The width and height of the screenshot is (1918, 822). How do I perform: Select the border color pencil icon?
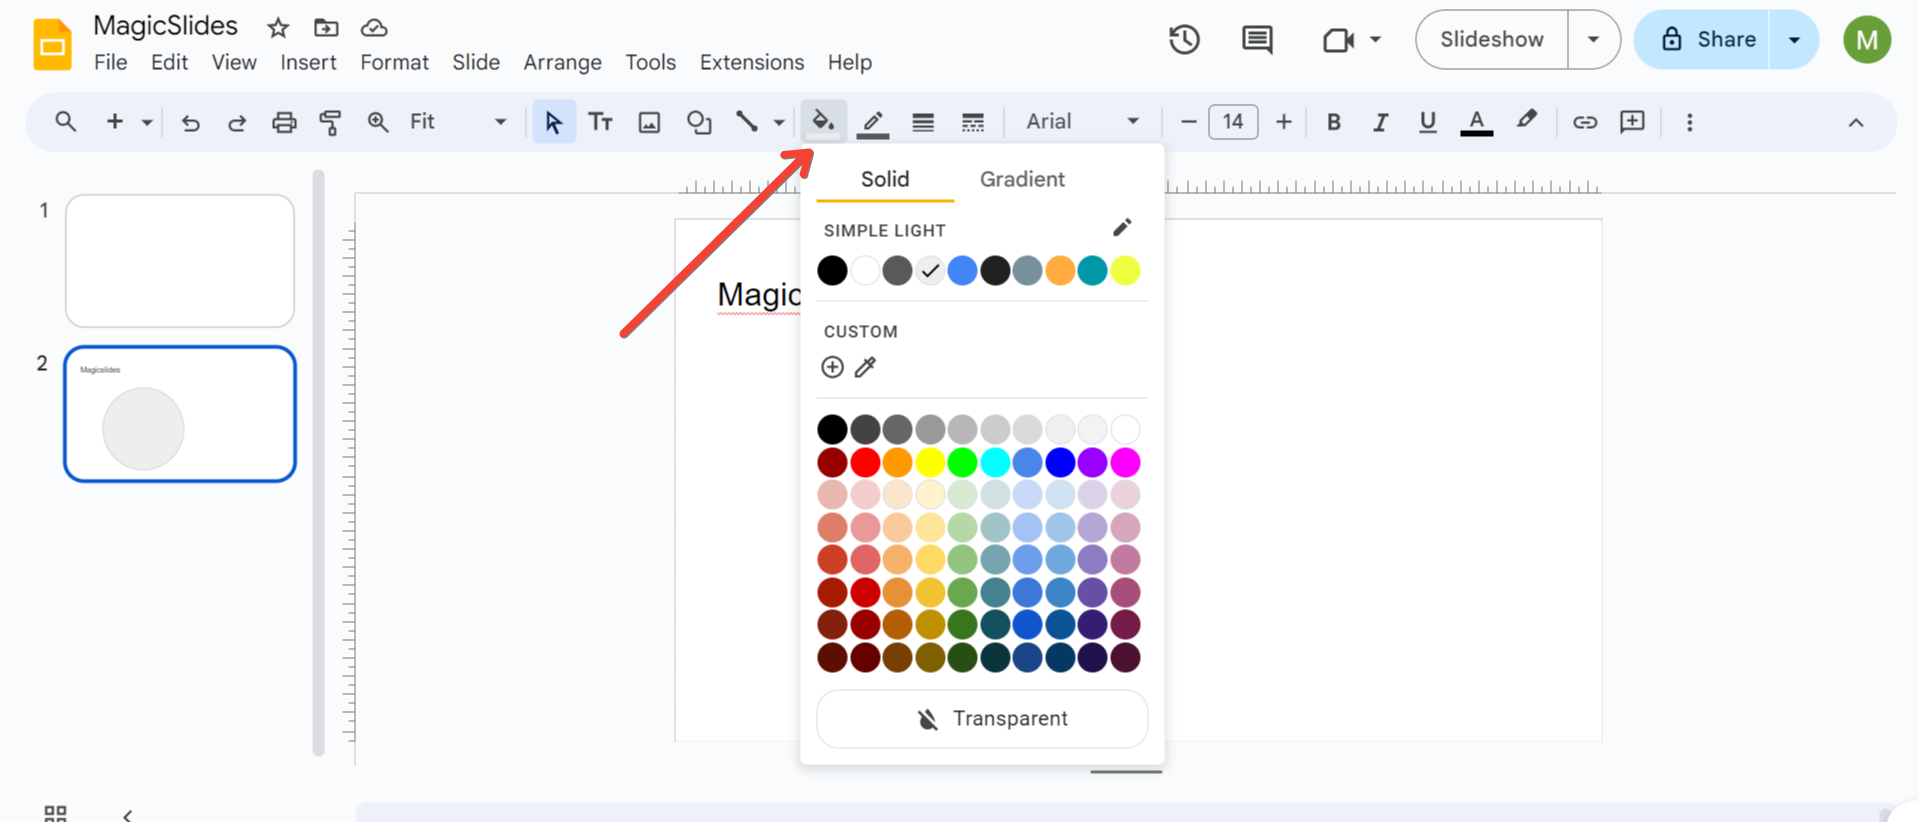[873, 122]
